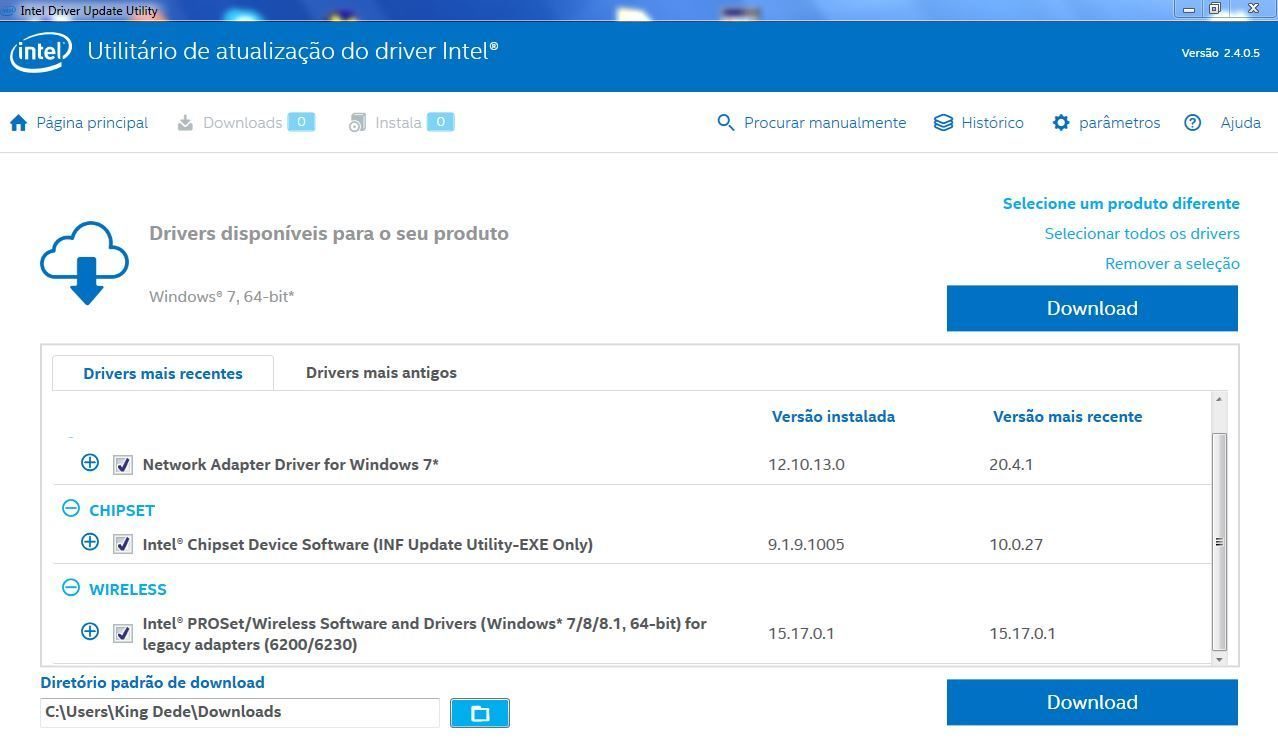Expand Intel Chipset Device Software row

[x=90, y=543]
